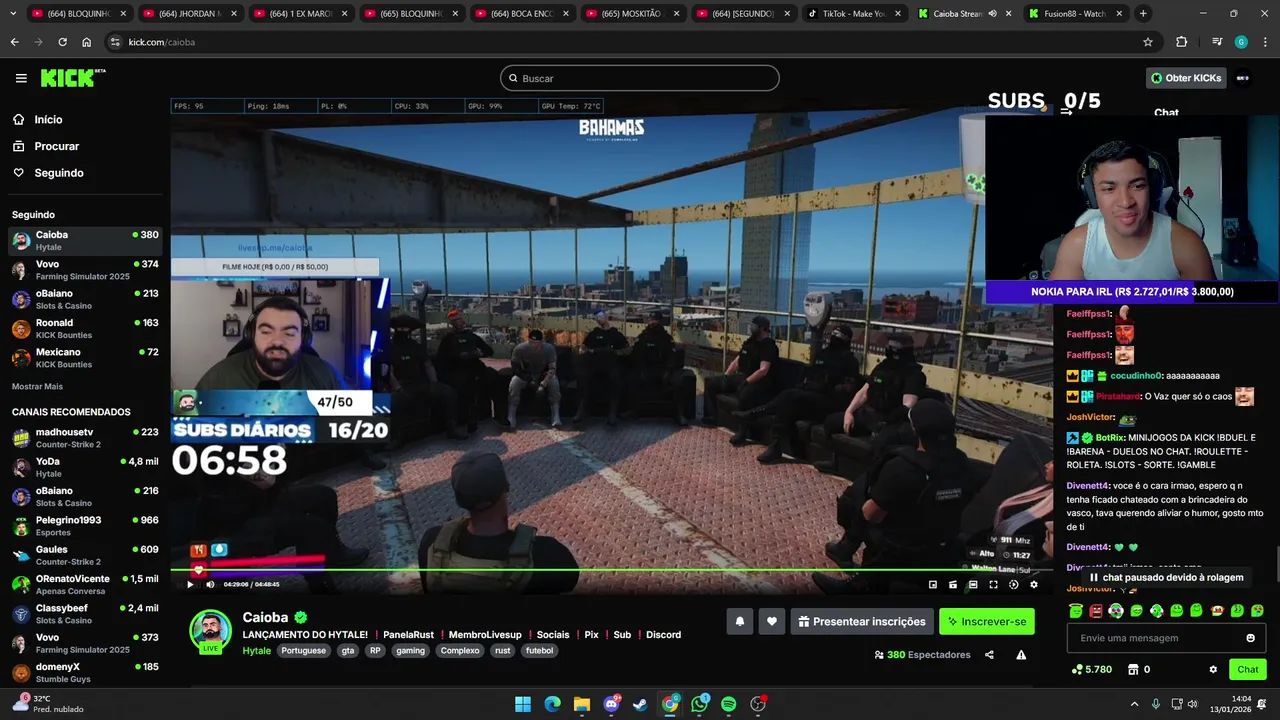Click the address bar URL kick.com/caioba
Viewport: 1280px width, 720px height.
click(161, 42)
